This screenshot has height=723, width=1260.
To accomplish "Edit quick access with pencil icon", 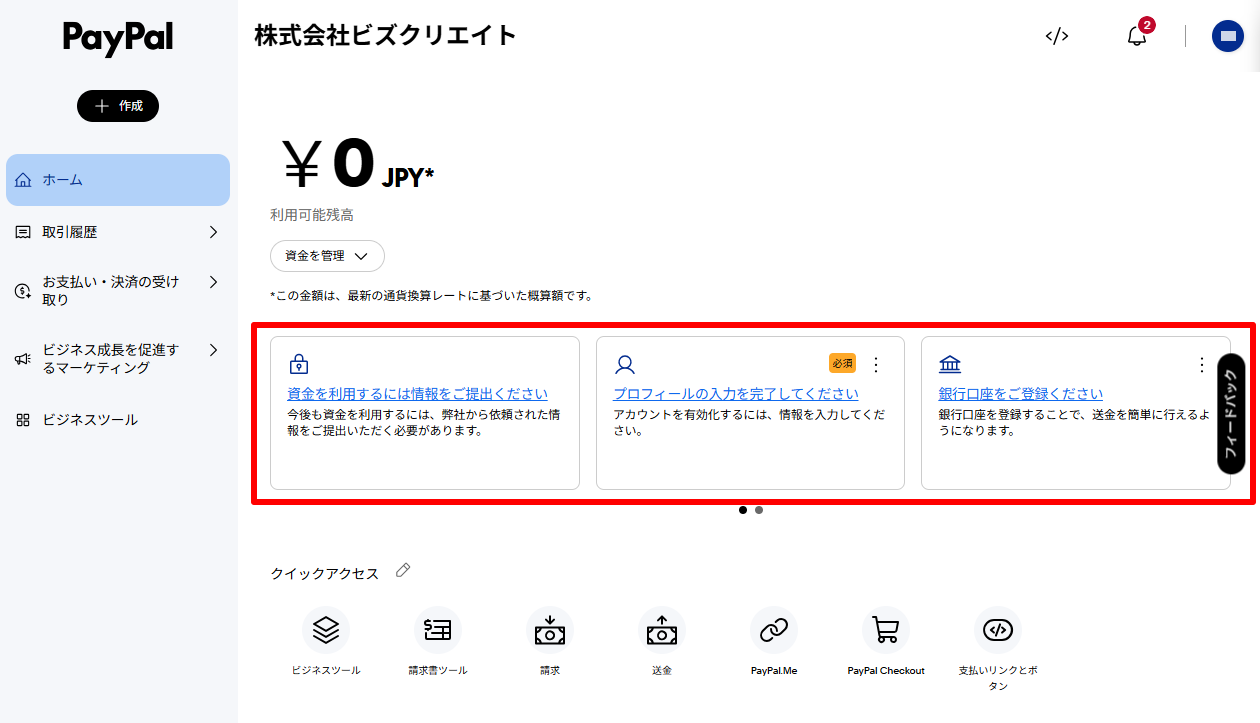I will [403, 570].
